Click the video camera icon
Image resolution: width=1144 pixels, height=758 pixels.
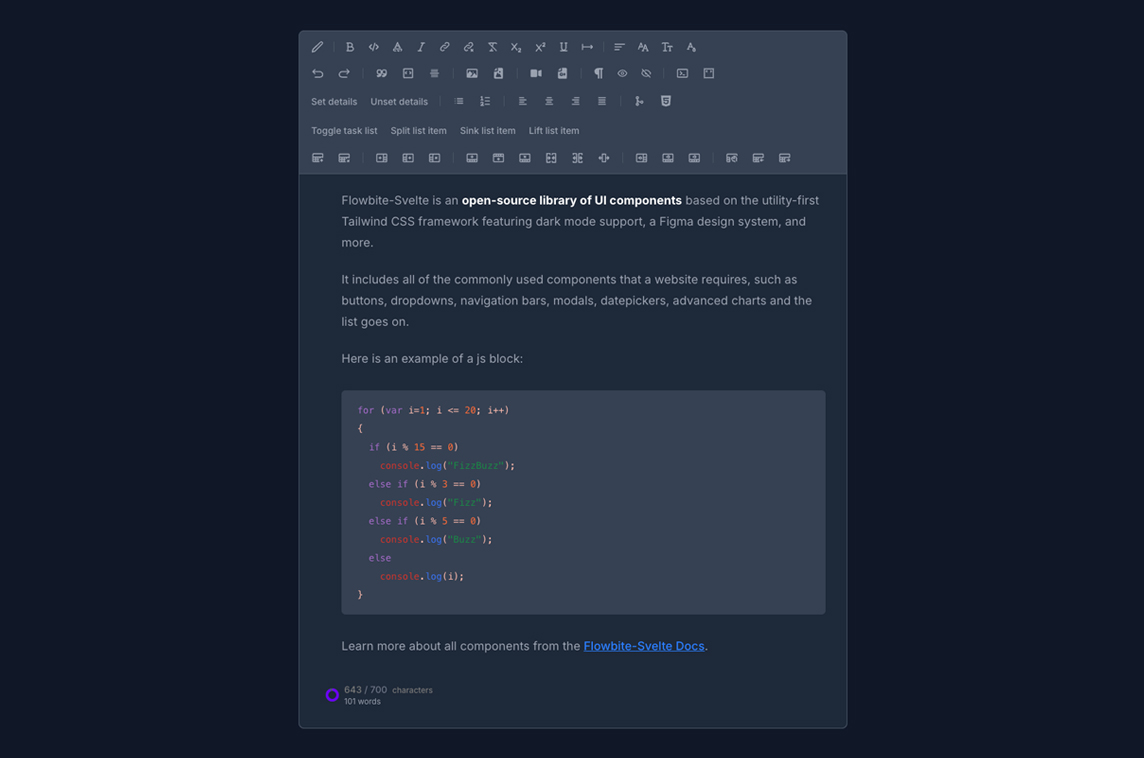pyautogui.click(x=536, y=73)
